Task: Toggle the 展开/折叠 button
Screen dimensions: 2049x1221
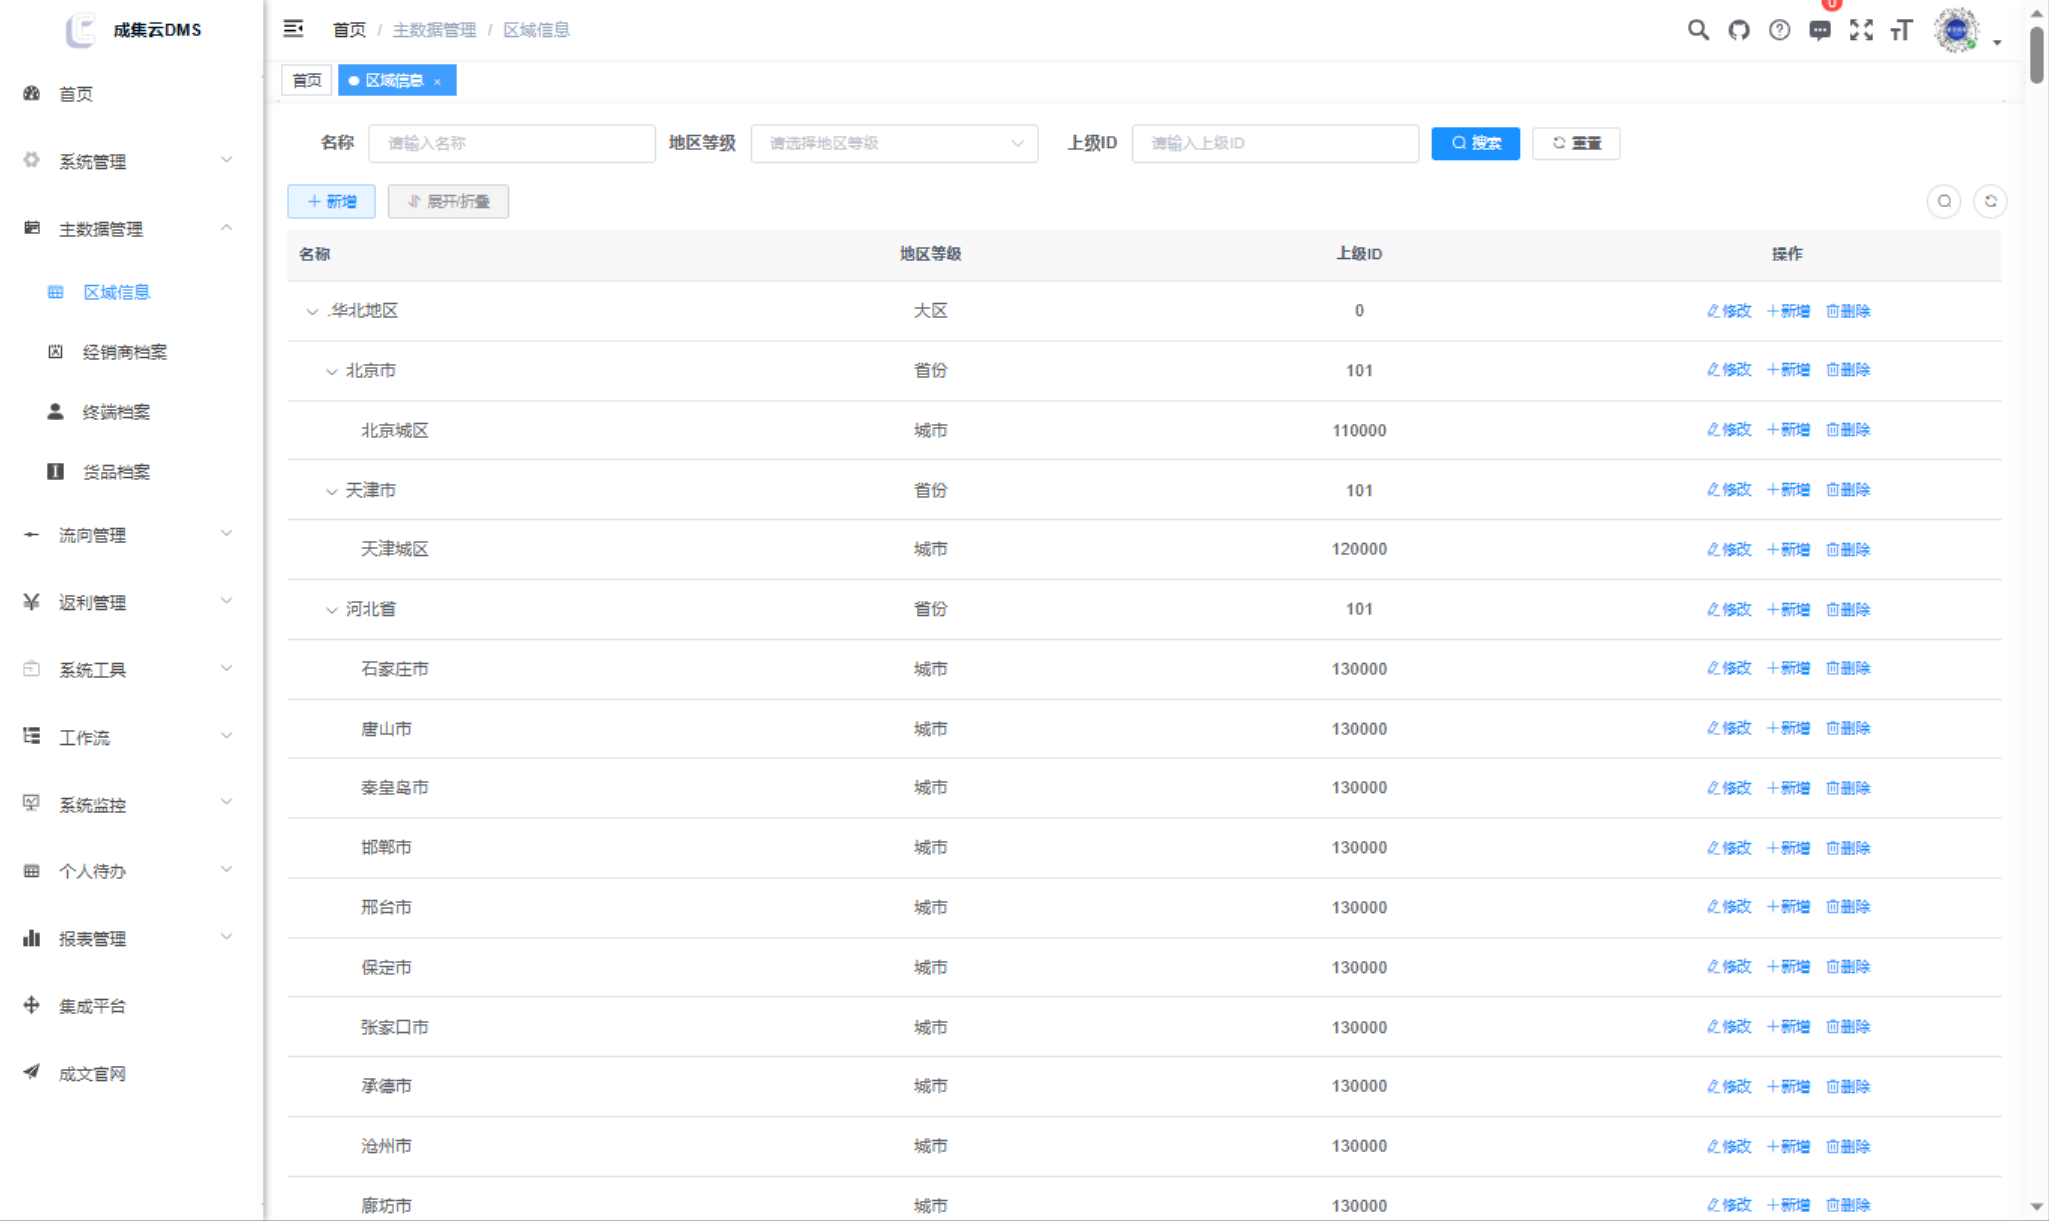Action: pyautogui.click(x=448, y=201)
